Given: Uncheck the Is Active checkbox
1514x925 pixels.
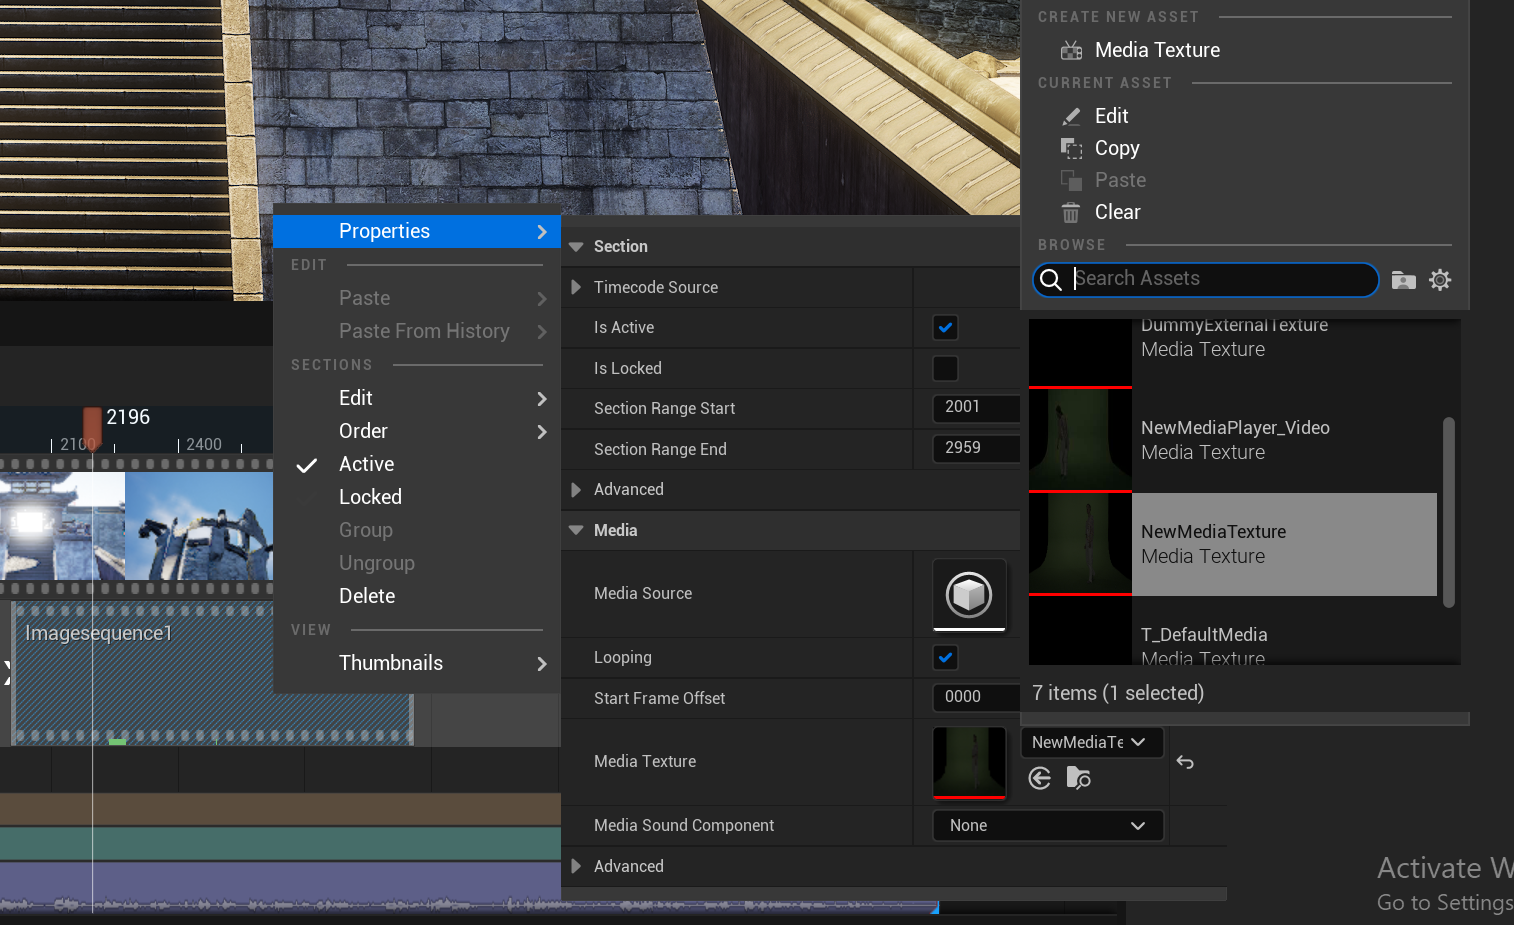Looking at the screenshot, I should point(945,327).
